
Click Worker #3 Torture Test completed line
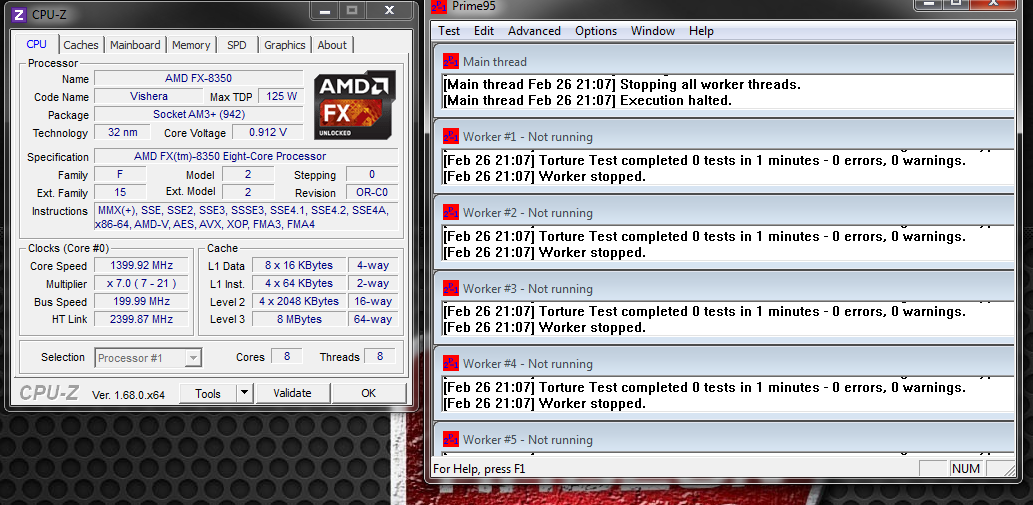705,311
